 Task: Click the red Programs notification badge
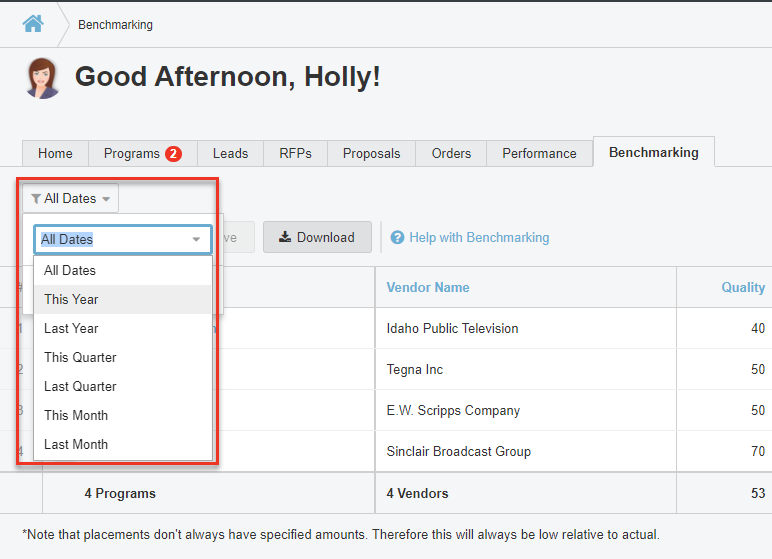173,154
